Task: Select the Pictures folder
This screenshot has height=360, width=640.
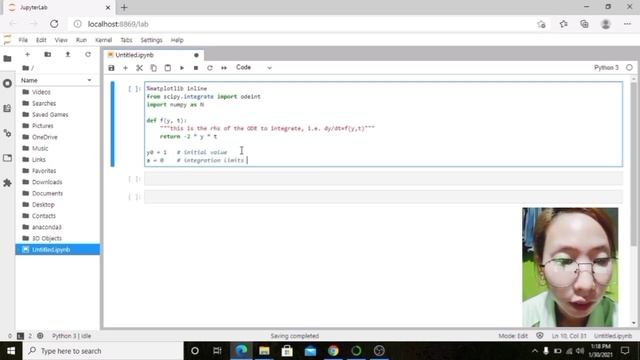Action: click(58, 126)
